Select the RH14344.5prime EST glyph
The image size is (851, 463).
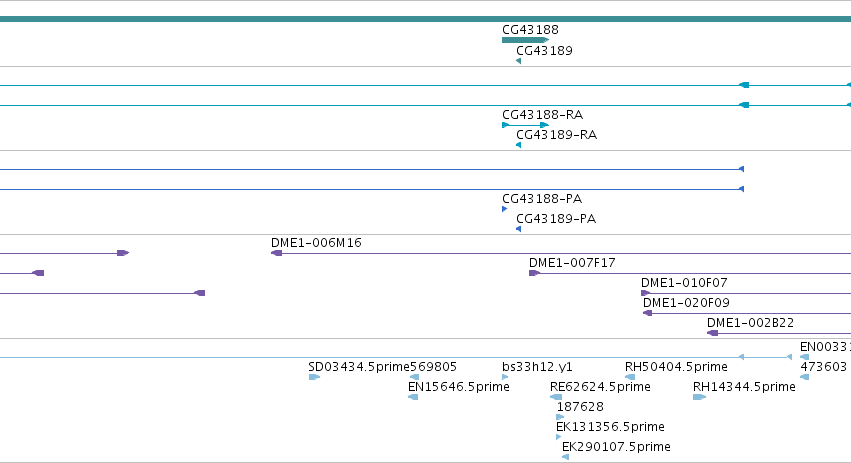pos(700,397)
